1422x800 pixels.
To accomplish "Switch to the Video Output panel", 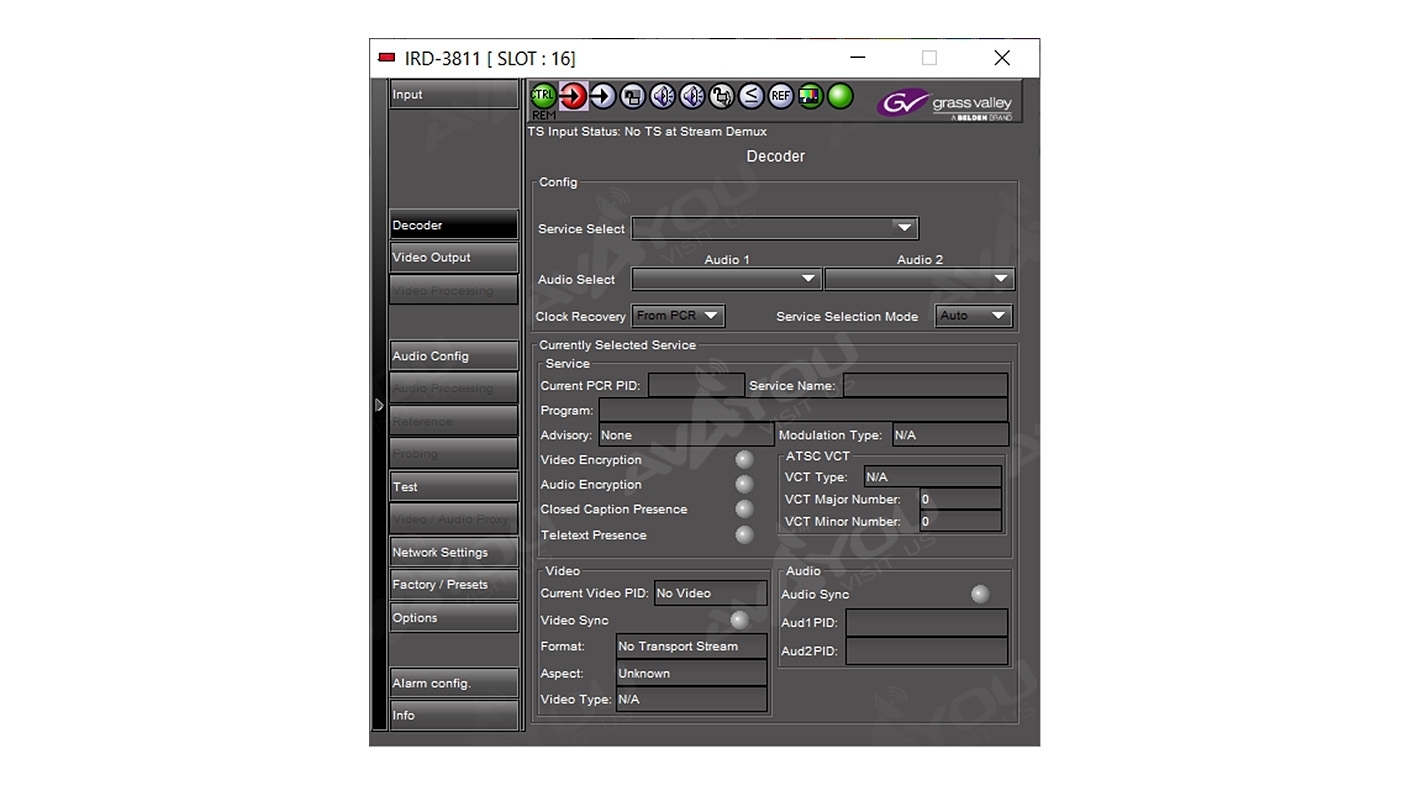I will (x=454, y=258).
